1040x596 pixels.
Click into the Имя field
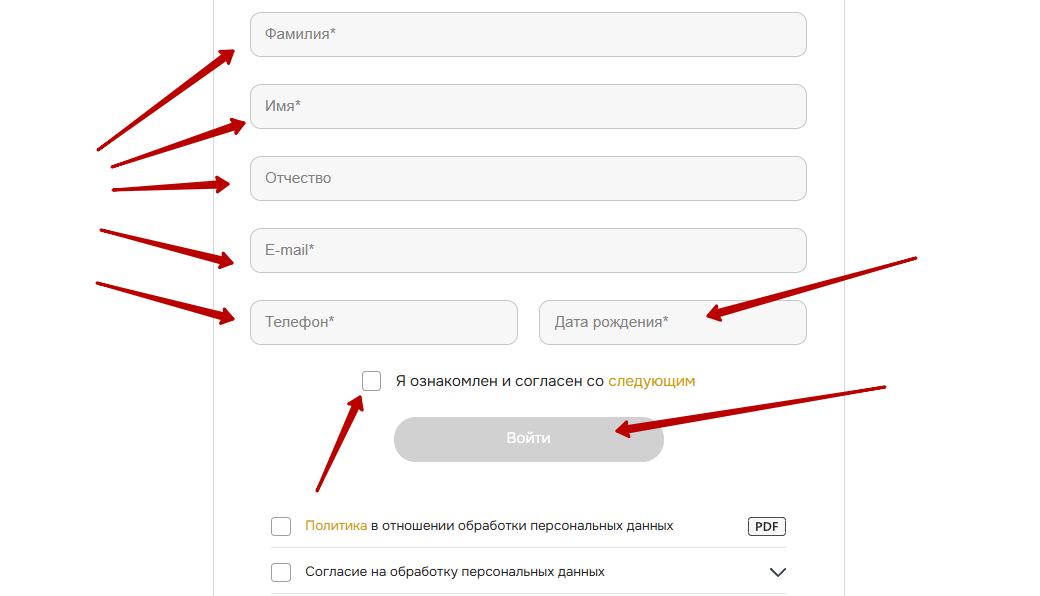[528, 106]
